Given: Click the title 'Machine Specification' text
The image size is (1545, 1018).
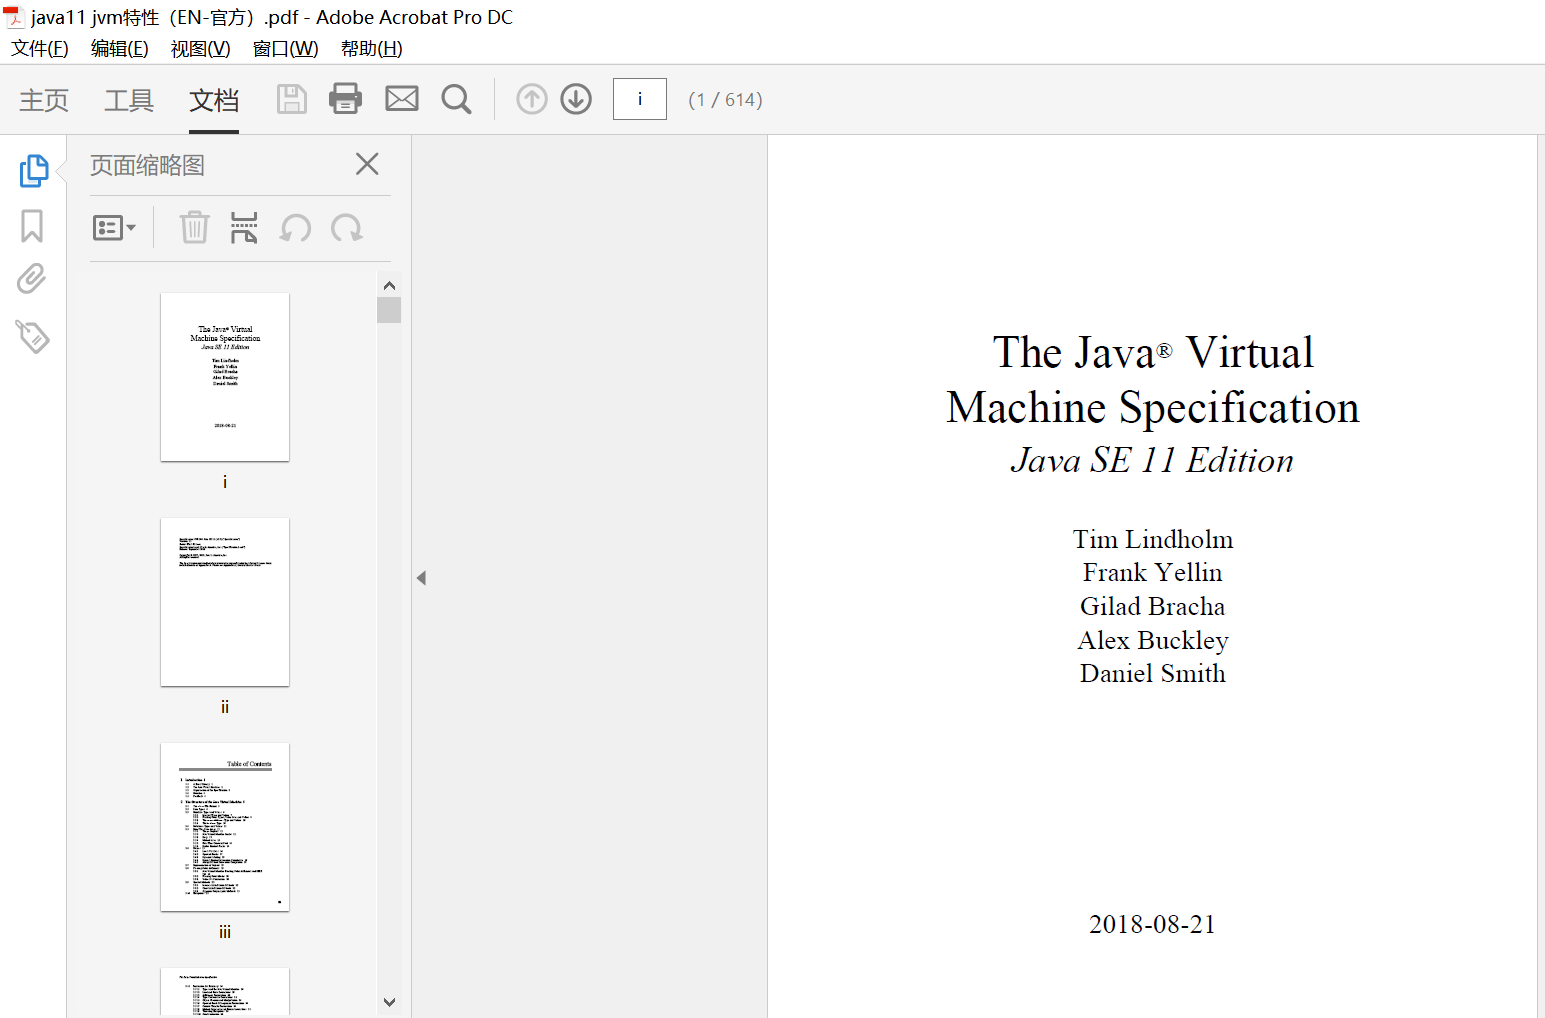Looking at the screenshot, I should click(1153, 408).
